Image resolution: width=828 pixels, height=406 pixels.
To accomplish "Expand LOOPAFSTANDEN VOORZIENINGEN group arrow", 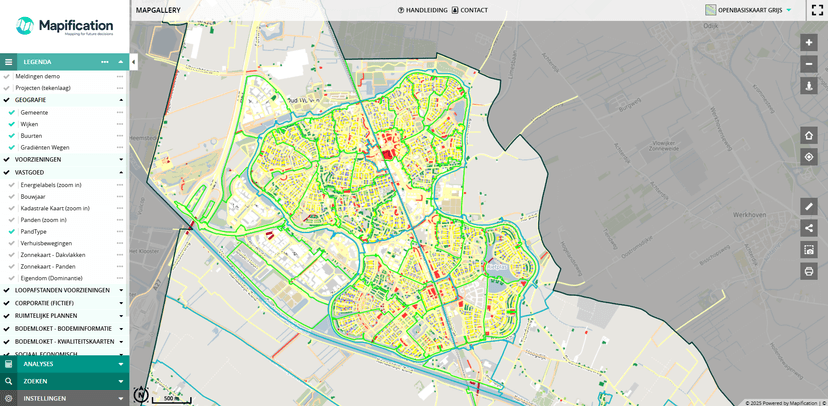I will pyautogui.click(x=121, y=290).
